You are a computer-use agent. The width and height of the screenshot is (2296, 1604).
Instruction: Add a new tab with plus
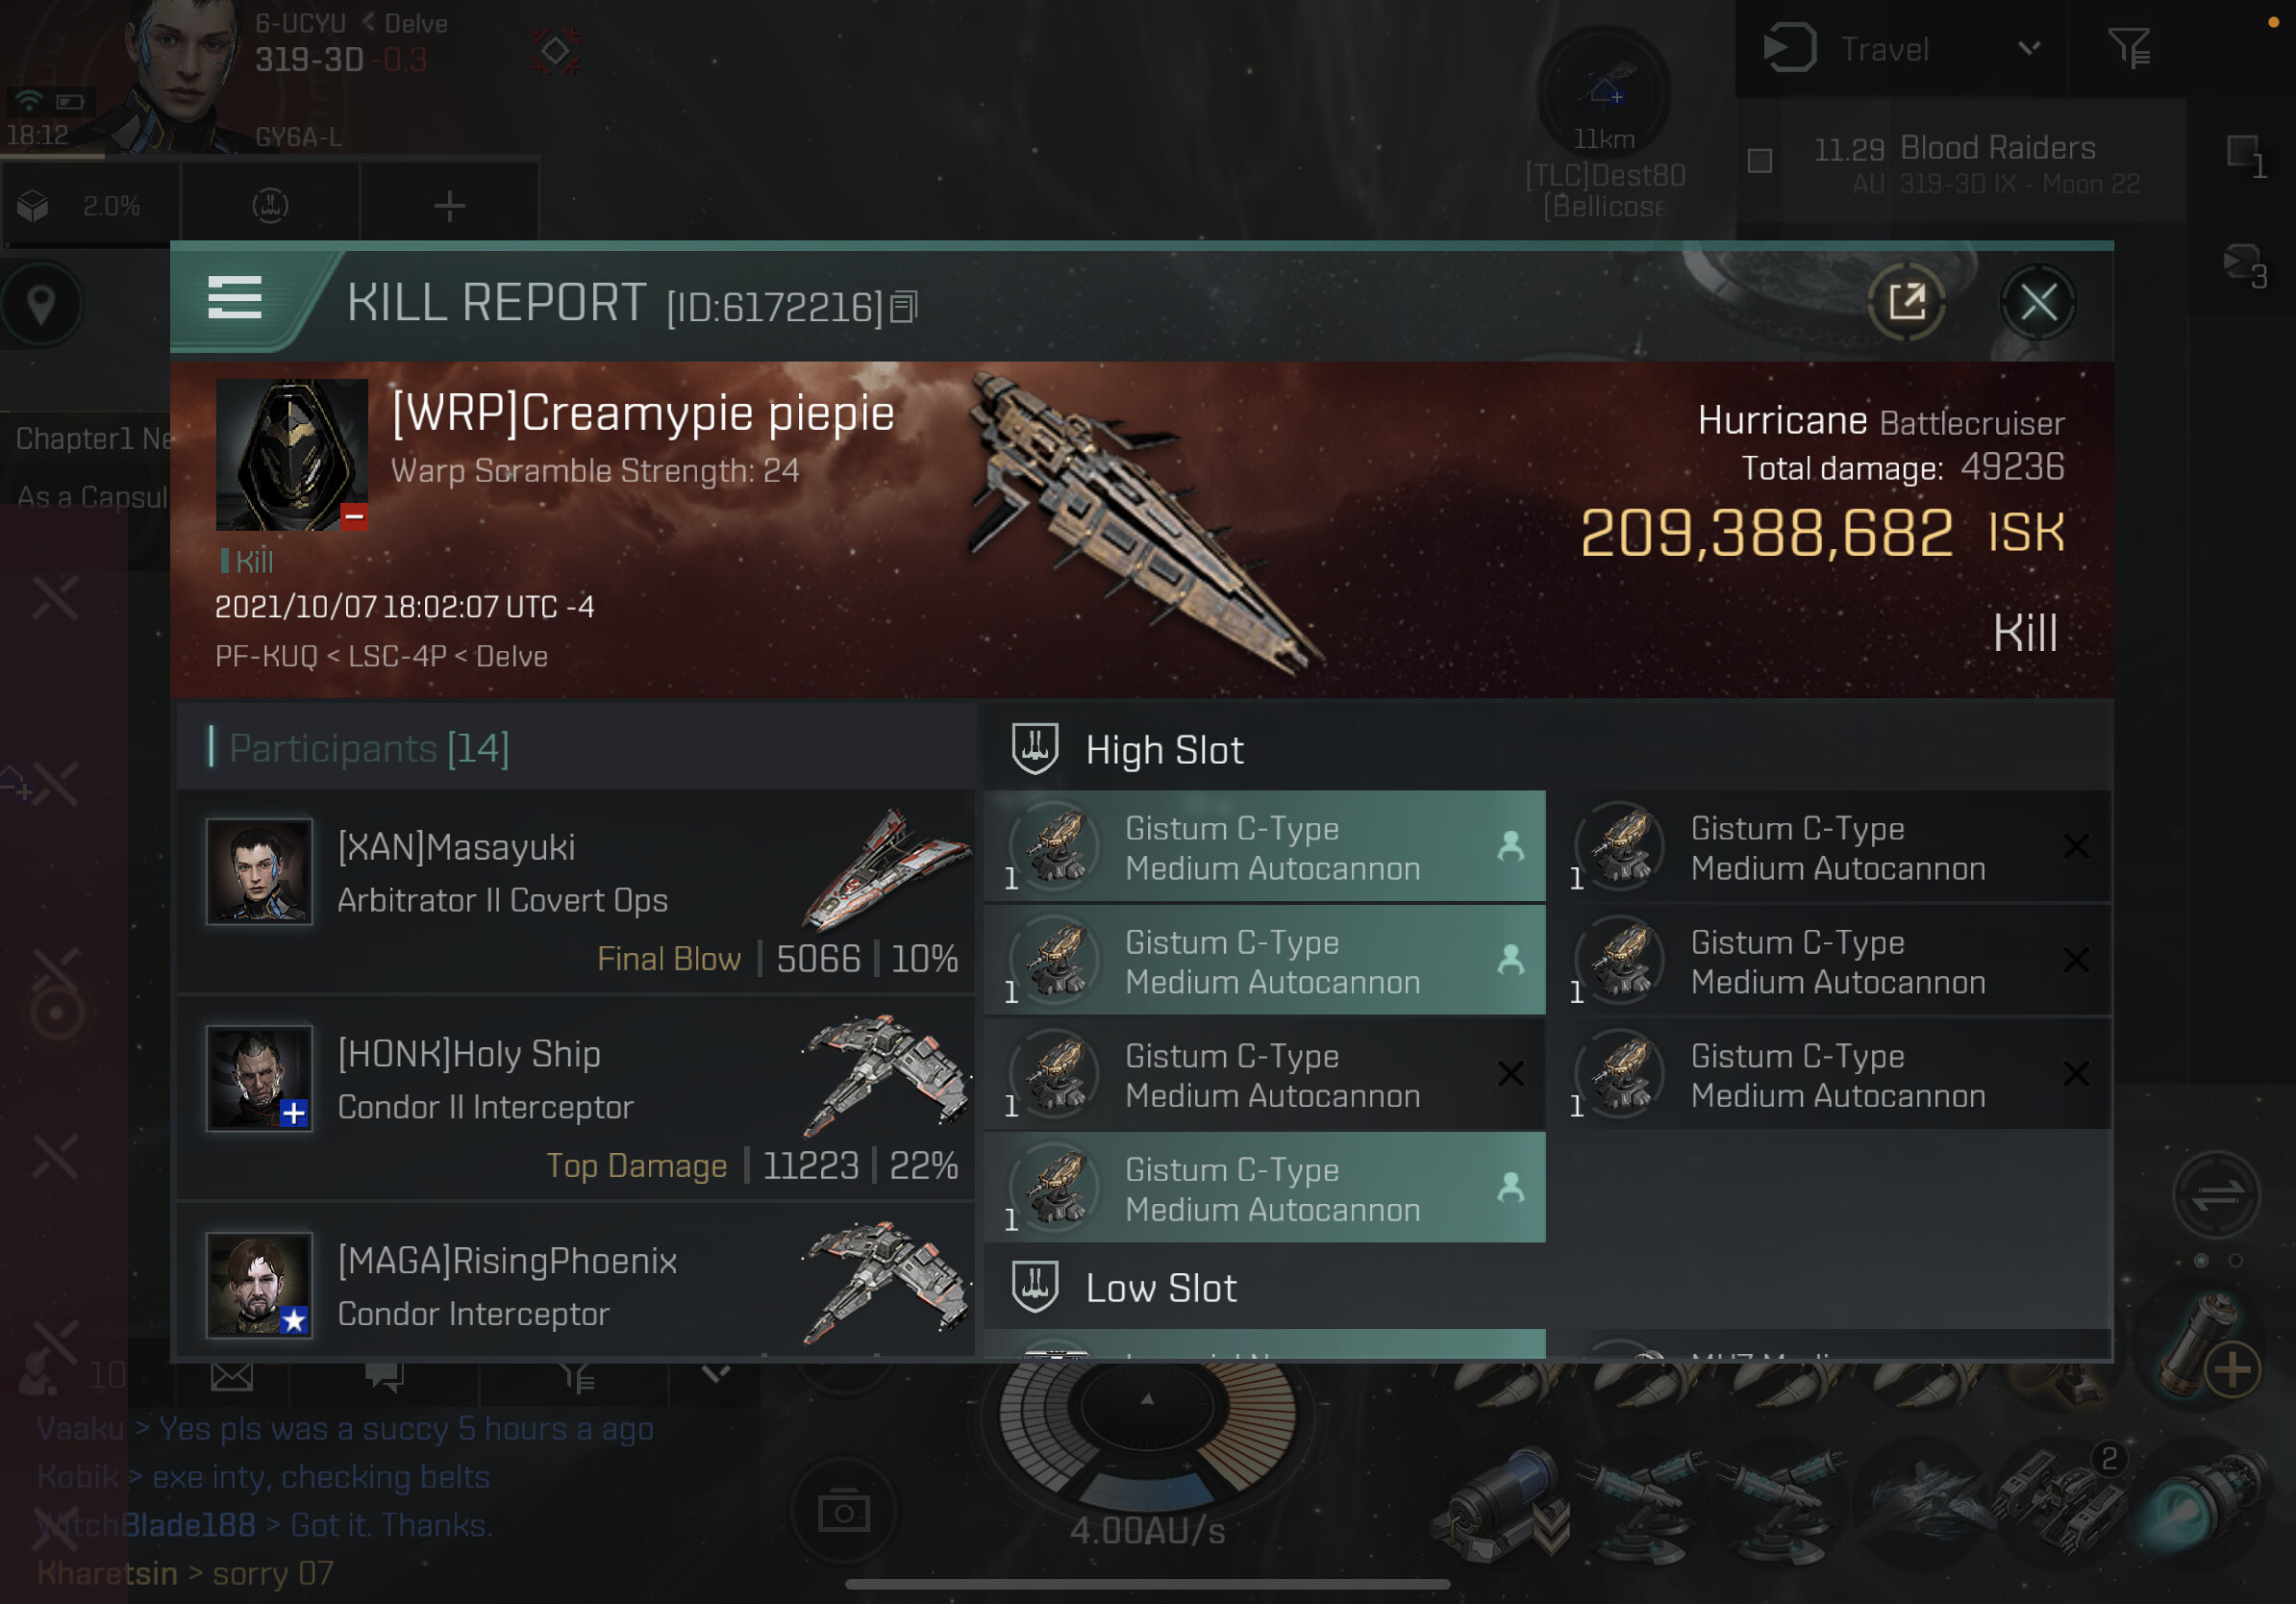coord(450,206)
